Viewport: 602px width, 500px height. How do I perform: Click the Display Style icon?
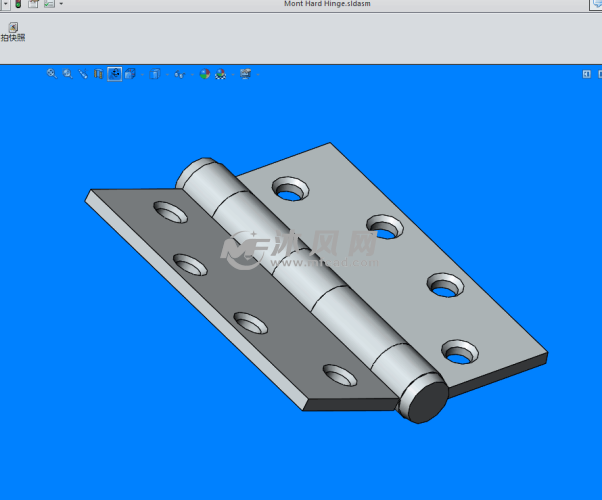[155, 74]
